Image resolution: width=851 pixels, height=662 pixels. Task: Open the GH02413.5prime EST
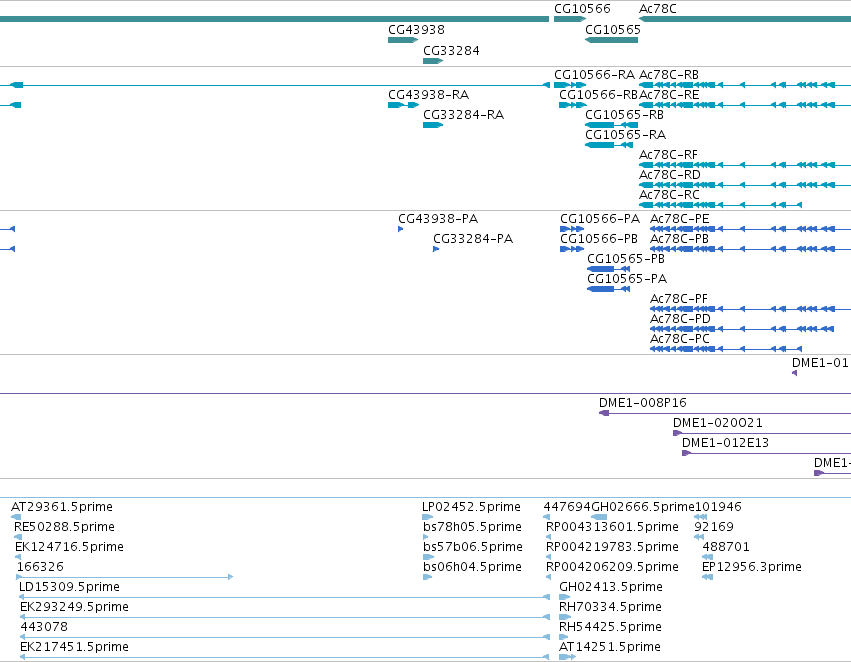click(611, 587)
